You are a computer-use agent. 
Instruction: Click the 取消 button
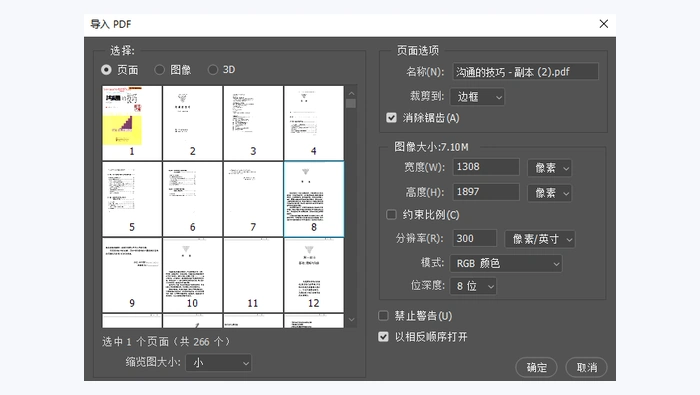tap(586, 367)
